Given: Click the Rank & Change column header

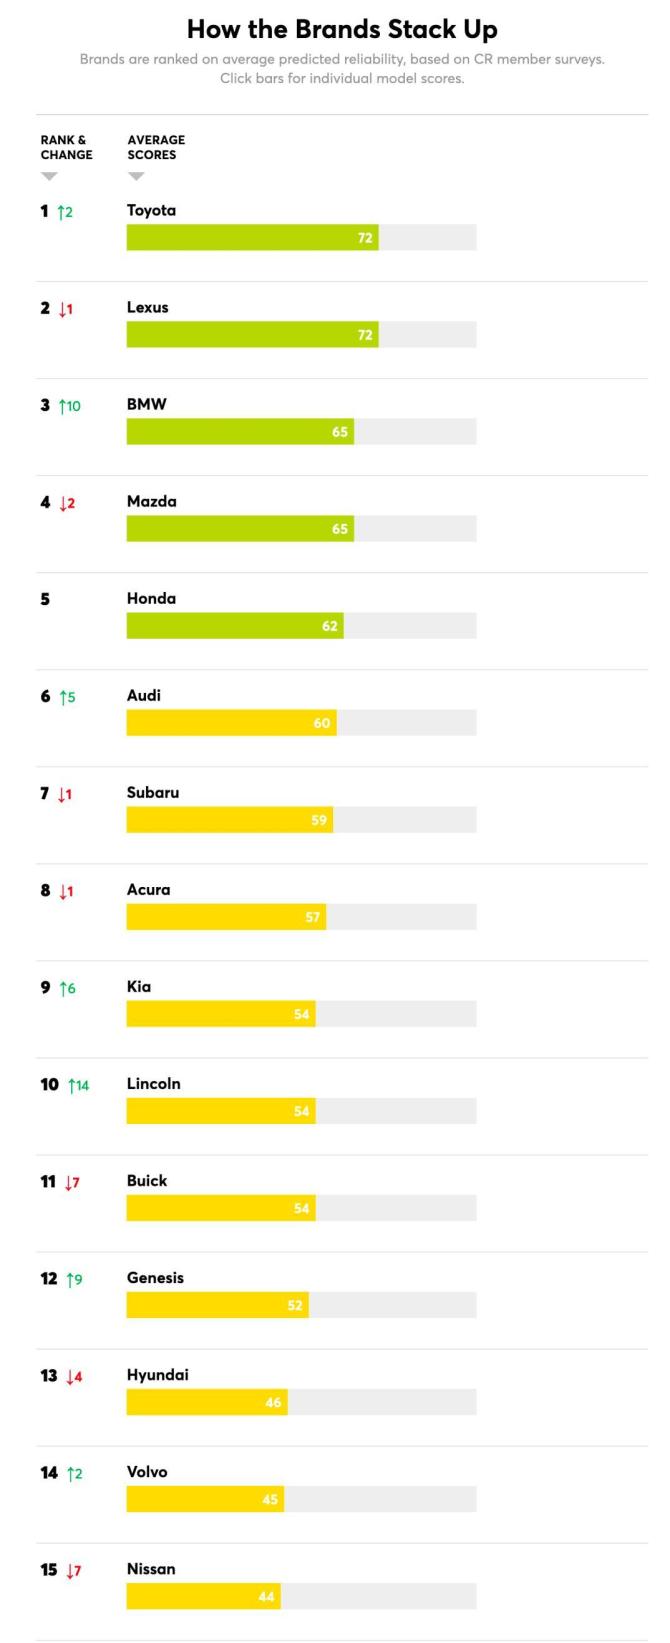Looking at the screenshot, I should (x=66, y=147).
